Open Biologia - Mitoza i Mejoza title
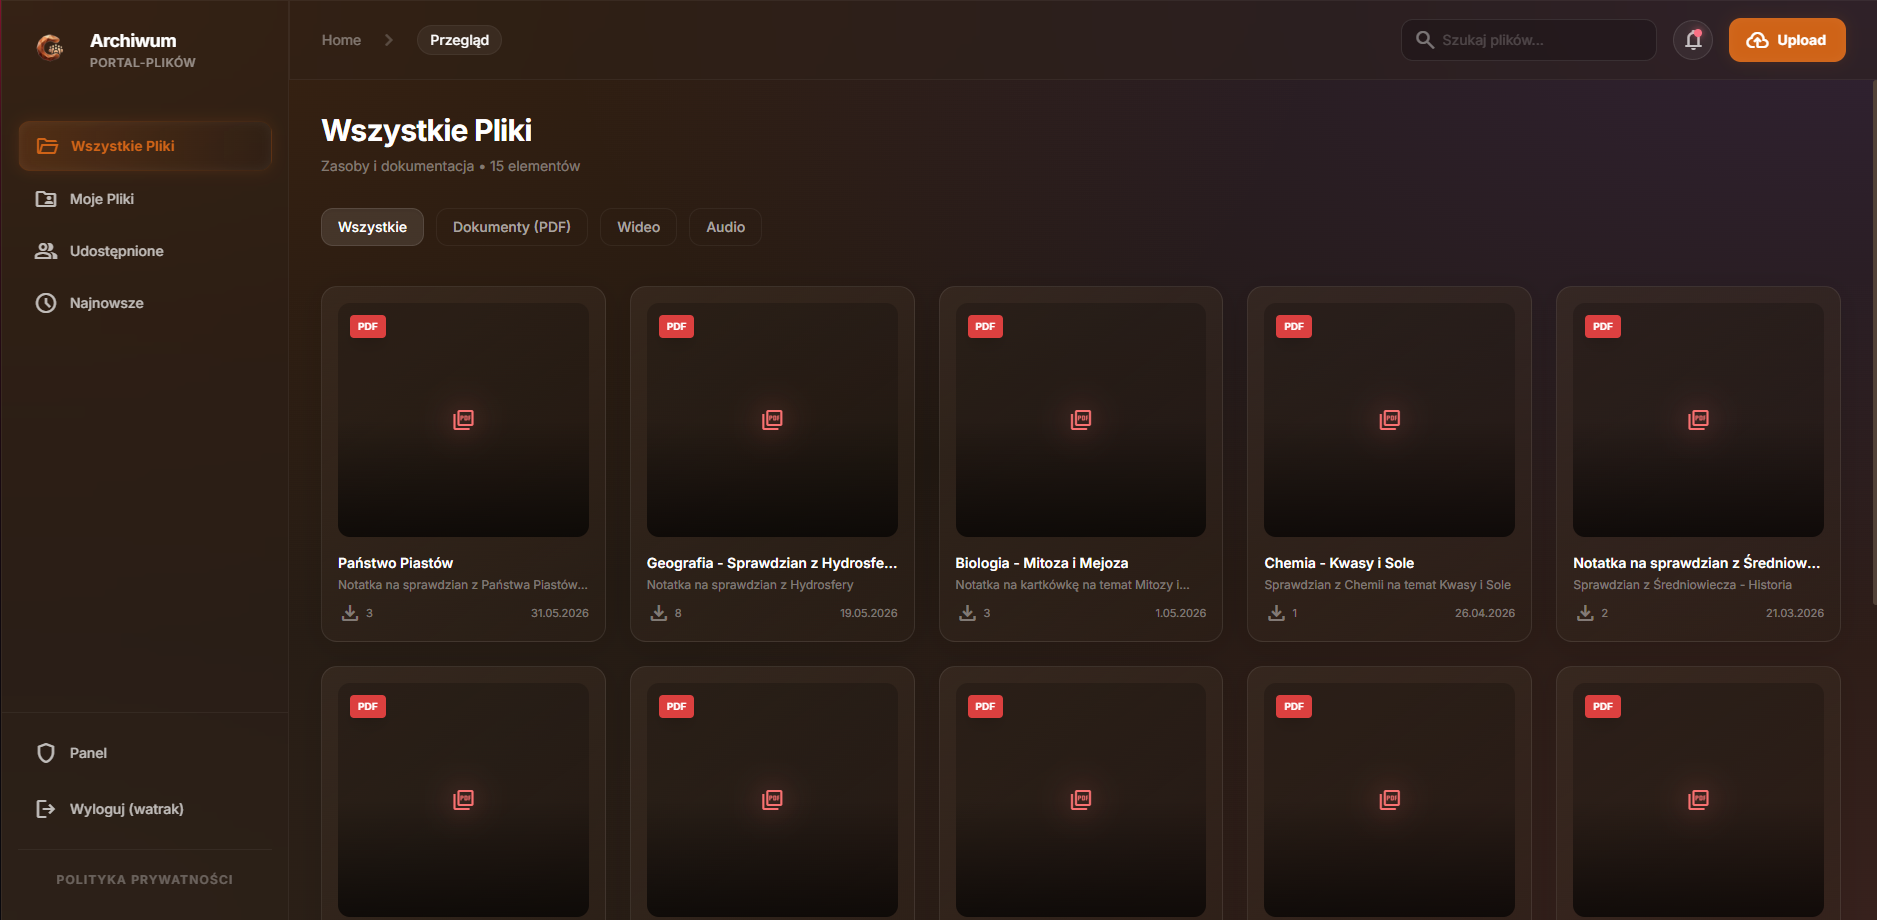 1041,563
